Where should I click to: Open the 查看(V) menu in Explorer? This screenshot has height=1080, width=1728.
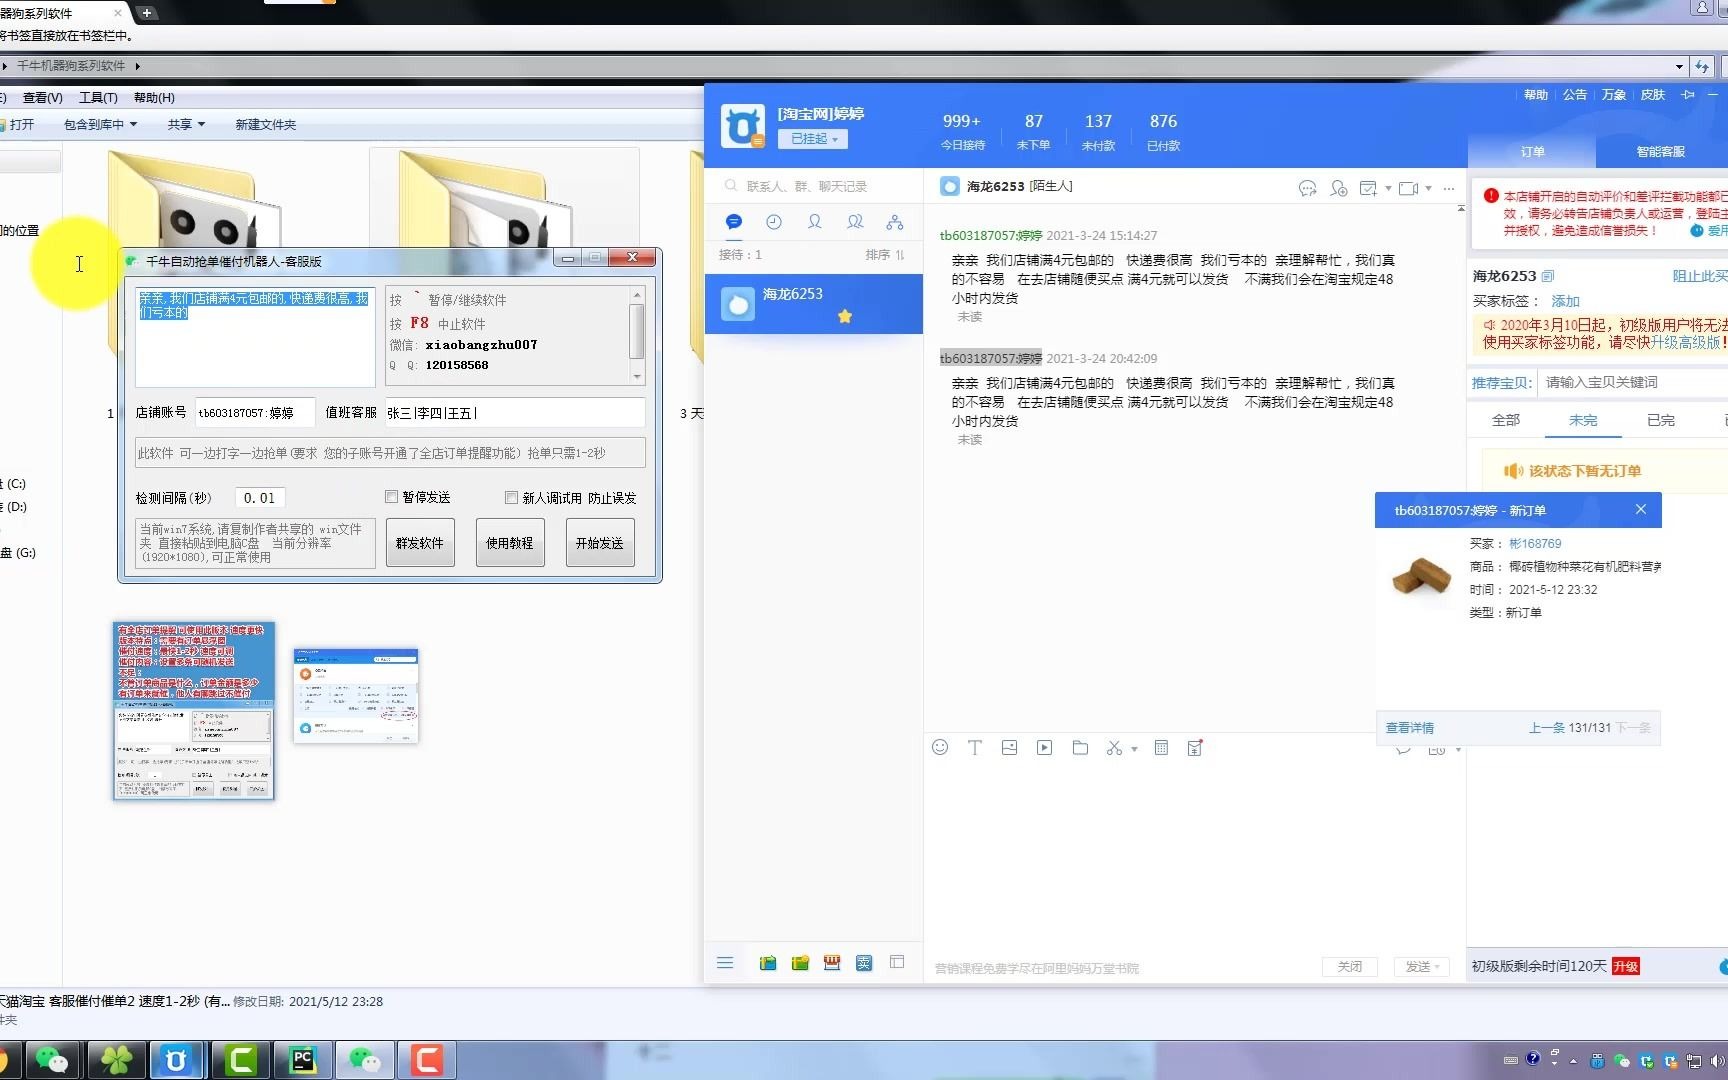42,97
